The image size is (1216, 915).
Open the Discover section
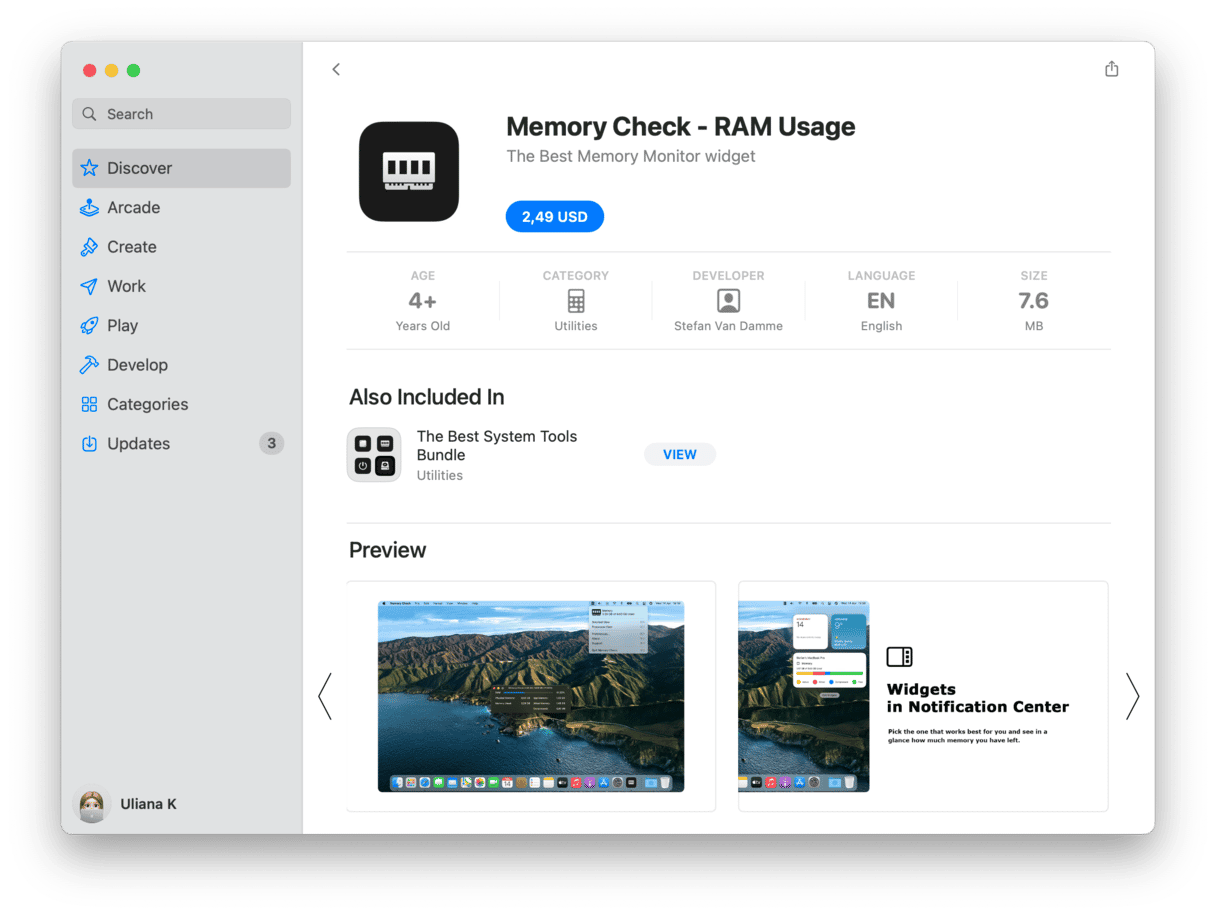tap(181, 168)
